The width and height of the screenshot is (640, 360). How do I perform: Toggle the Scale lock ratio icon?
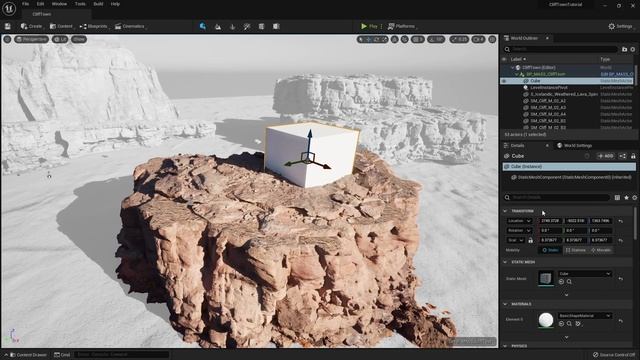point(530,240)
